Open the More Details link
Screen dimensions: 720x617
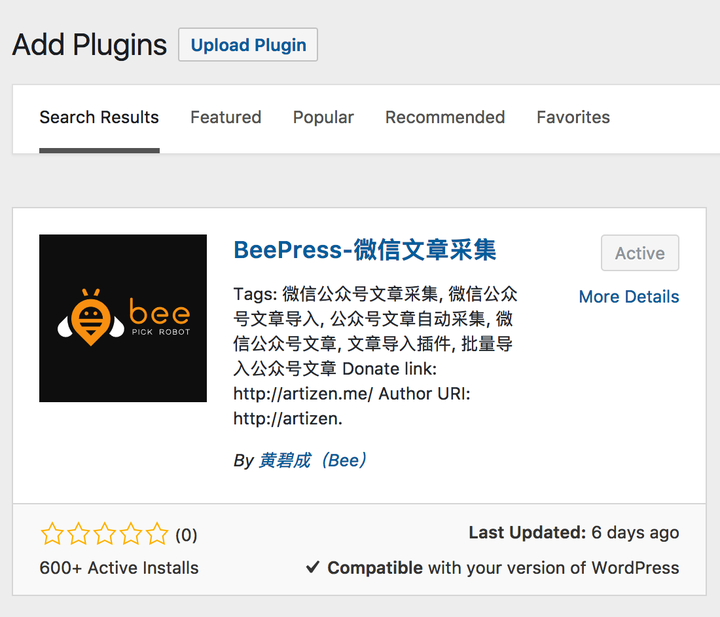click(629, 297)
